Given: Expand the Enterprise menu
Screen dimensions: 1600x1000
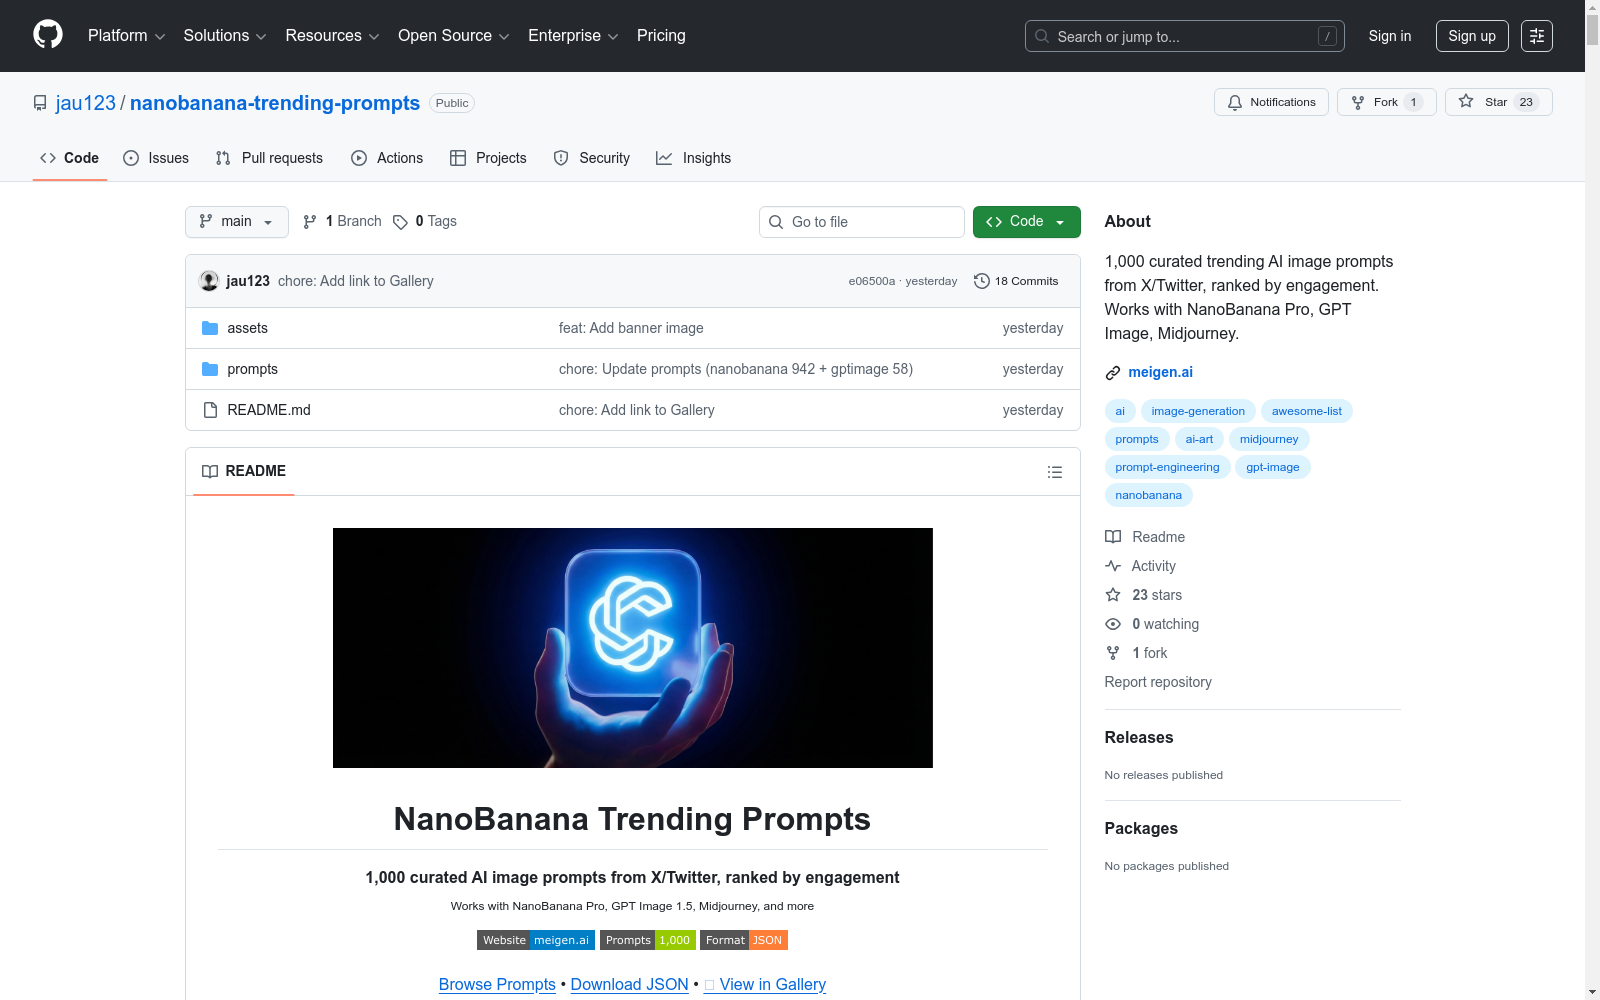Looking at the screenshot, I should (573, 36).
